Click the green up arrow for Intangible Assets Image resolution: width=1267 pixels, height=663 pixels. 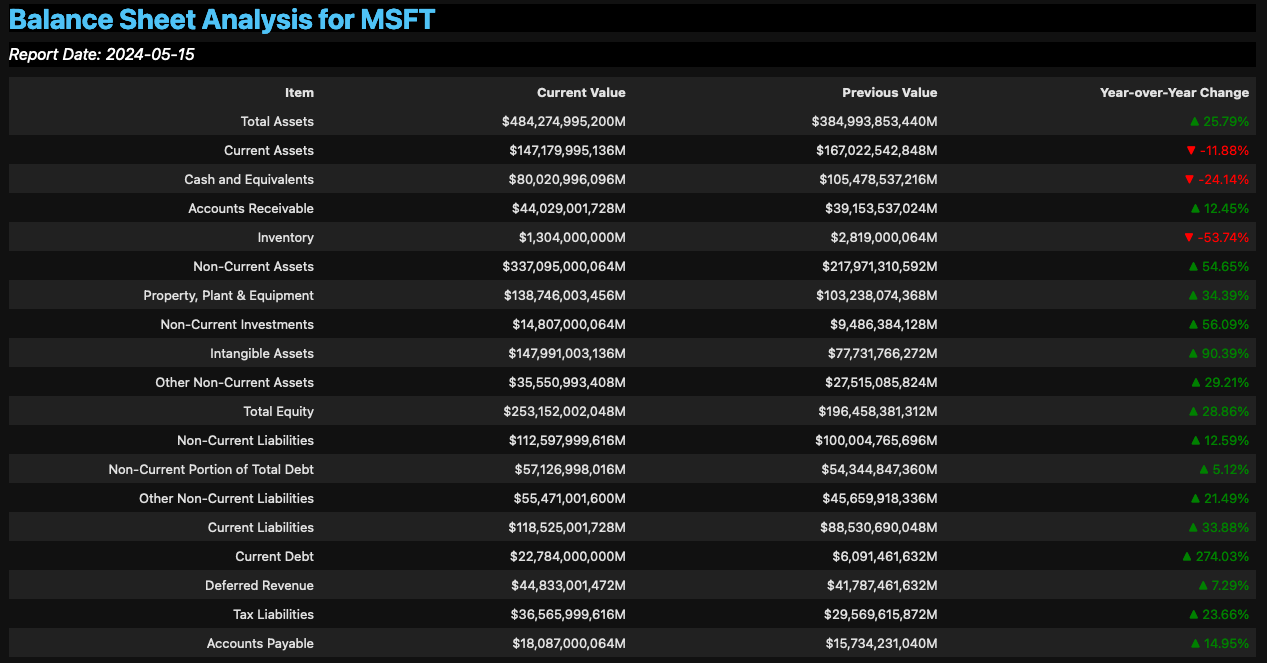tap(1193, 354)
